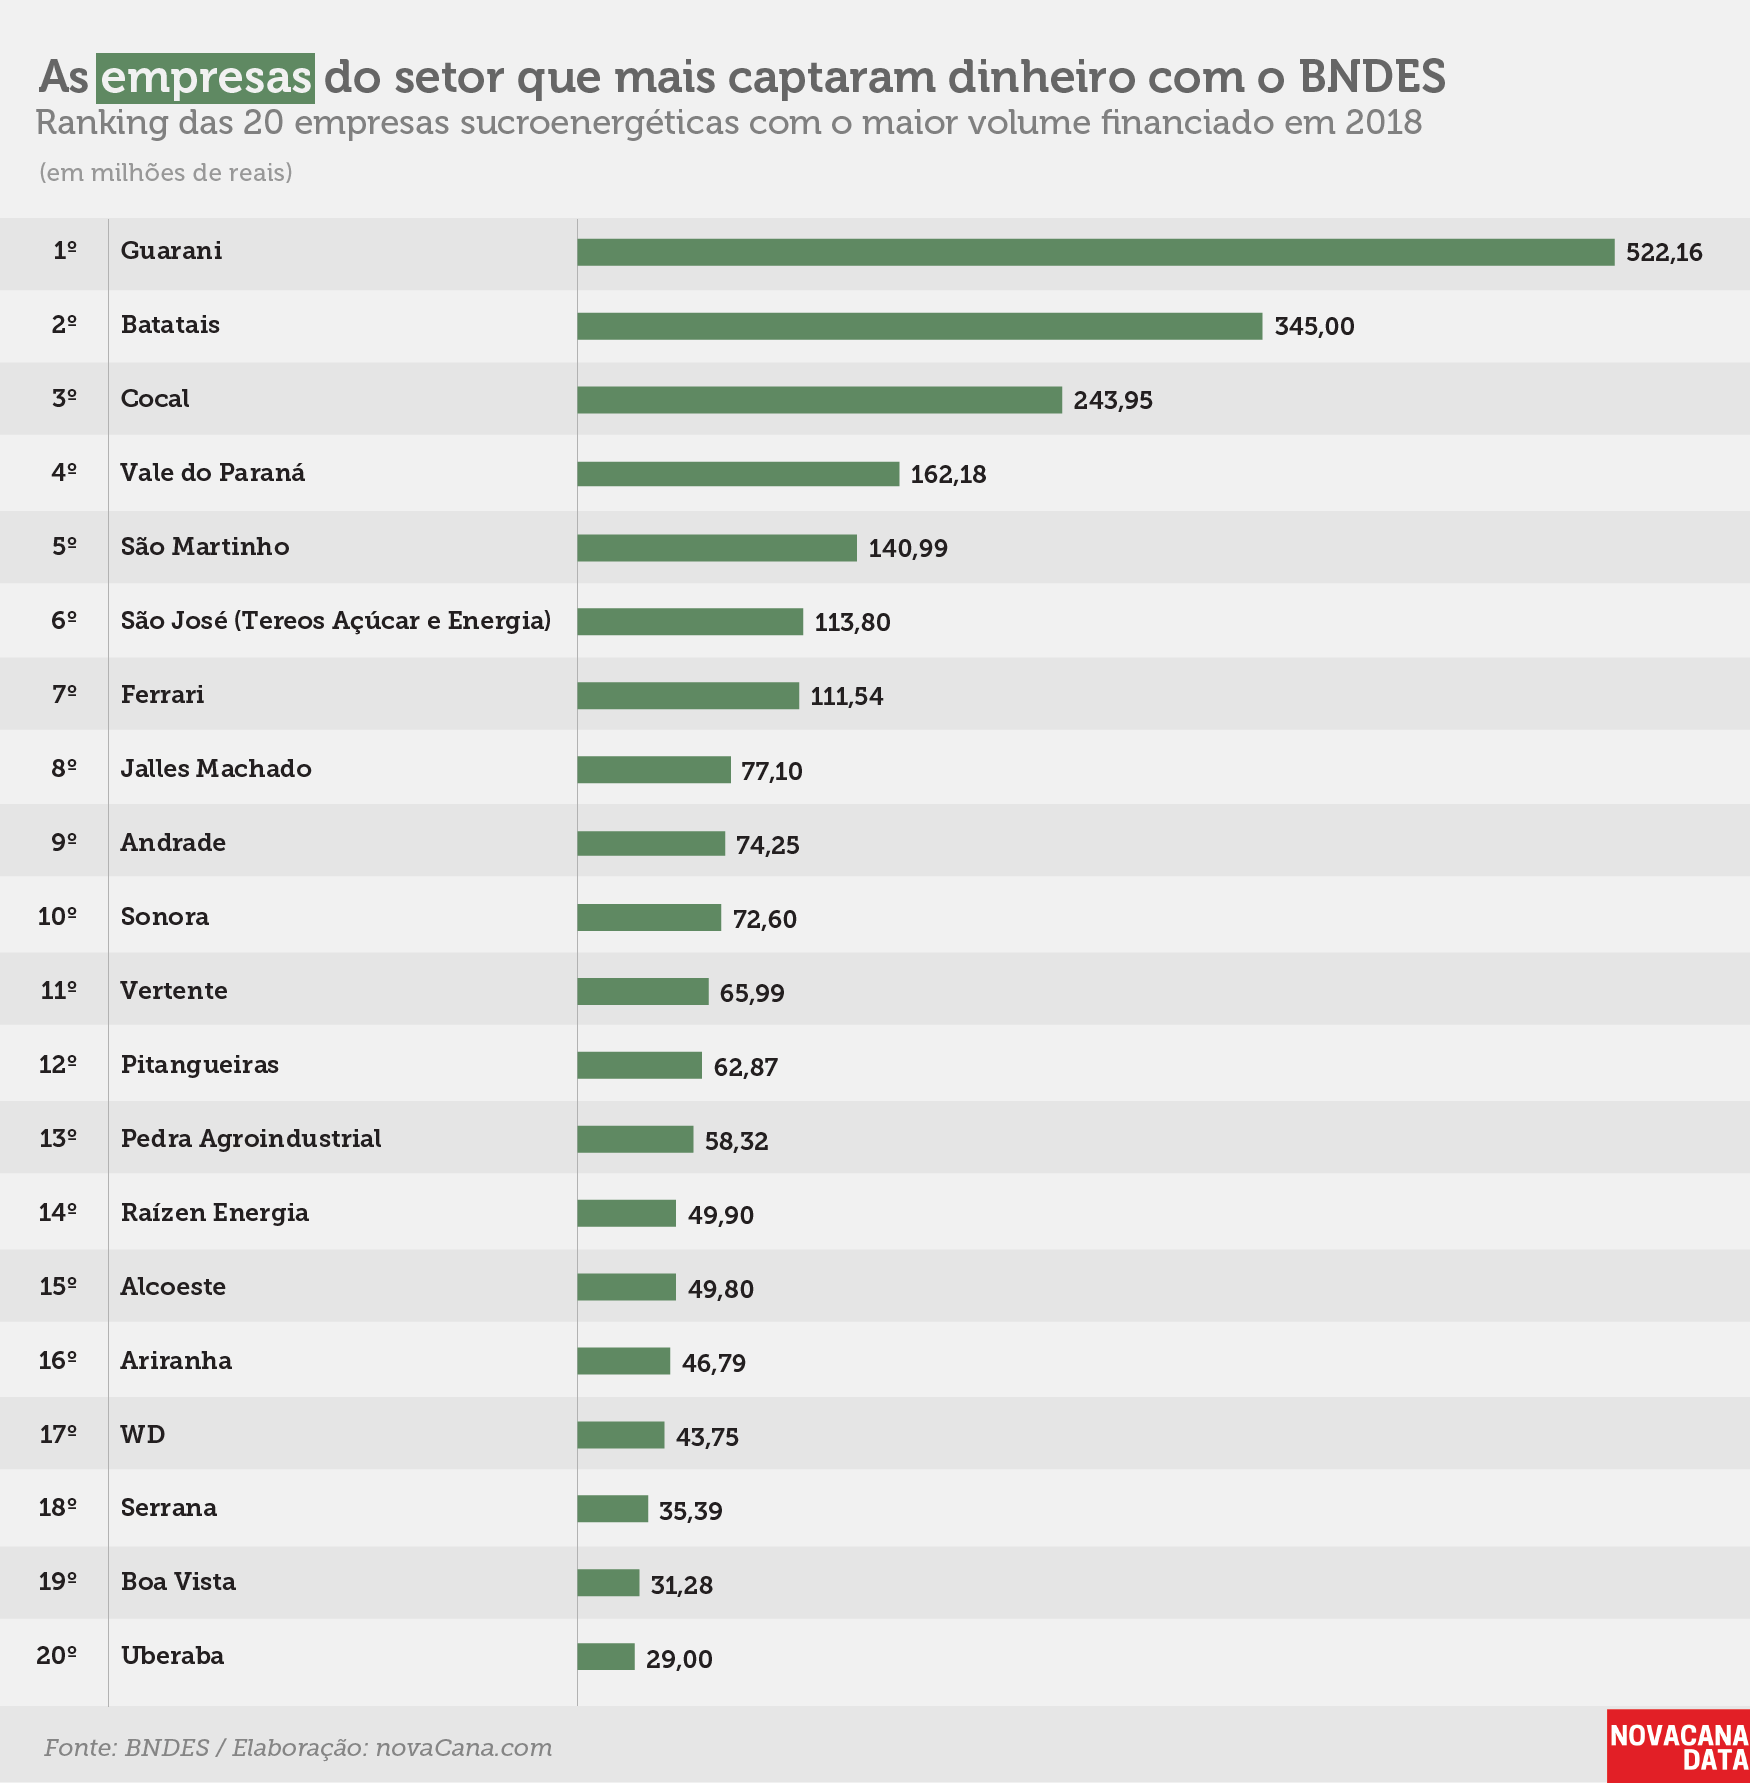Screen dimensions: 1750x1783
Task: Click the "Fonte: BNDES / Elaboração: novaCana.com" text
Action: (x=298, y=1747)
